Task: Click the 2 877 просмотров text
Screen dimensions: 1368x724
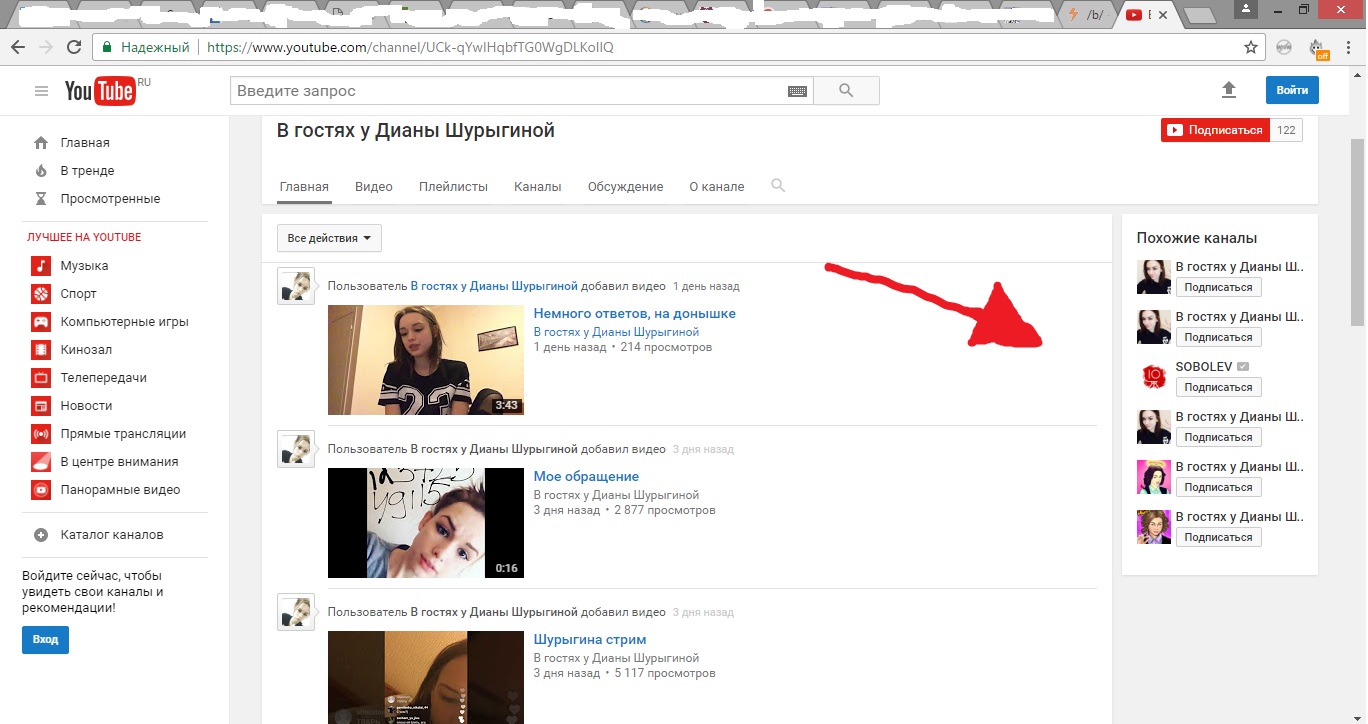Action: click(x=665, y=510)
